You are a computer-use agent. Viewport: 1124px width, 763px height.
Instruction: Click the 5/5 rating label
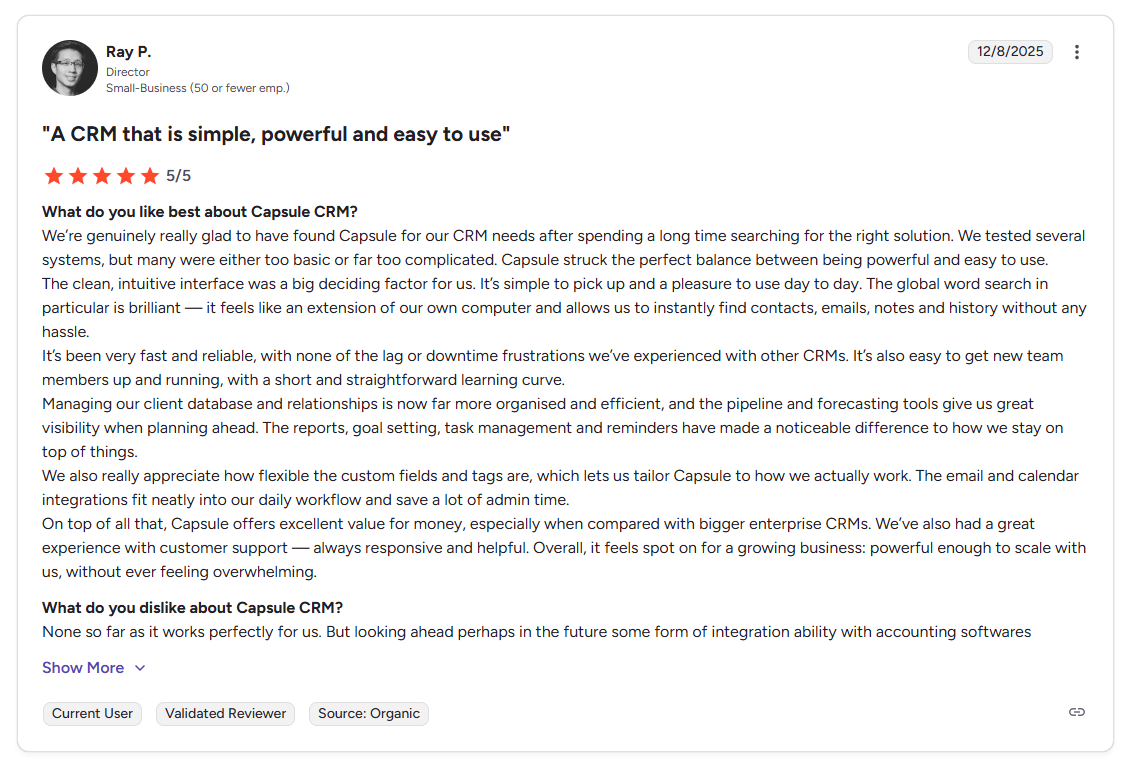pos(176,175)
